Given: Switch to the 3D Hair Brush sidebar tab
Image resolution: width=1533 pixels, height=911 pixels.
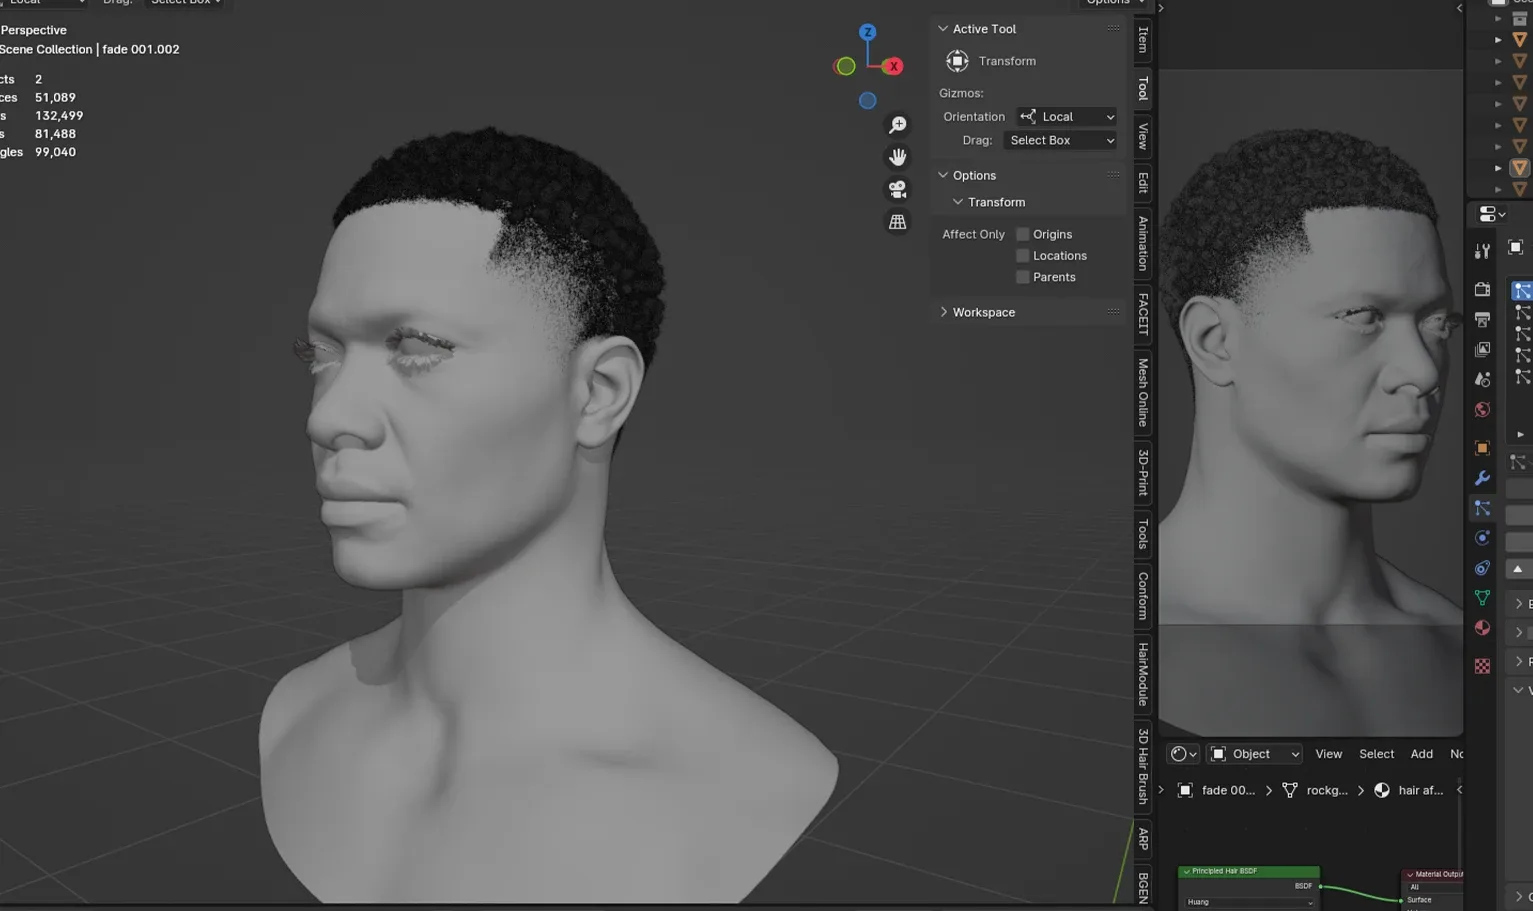Looking at the screenshot, I should (1143, 766).
